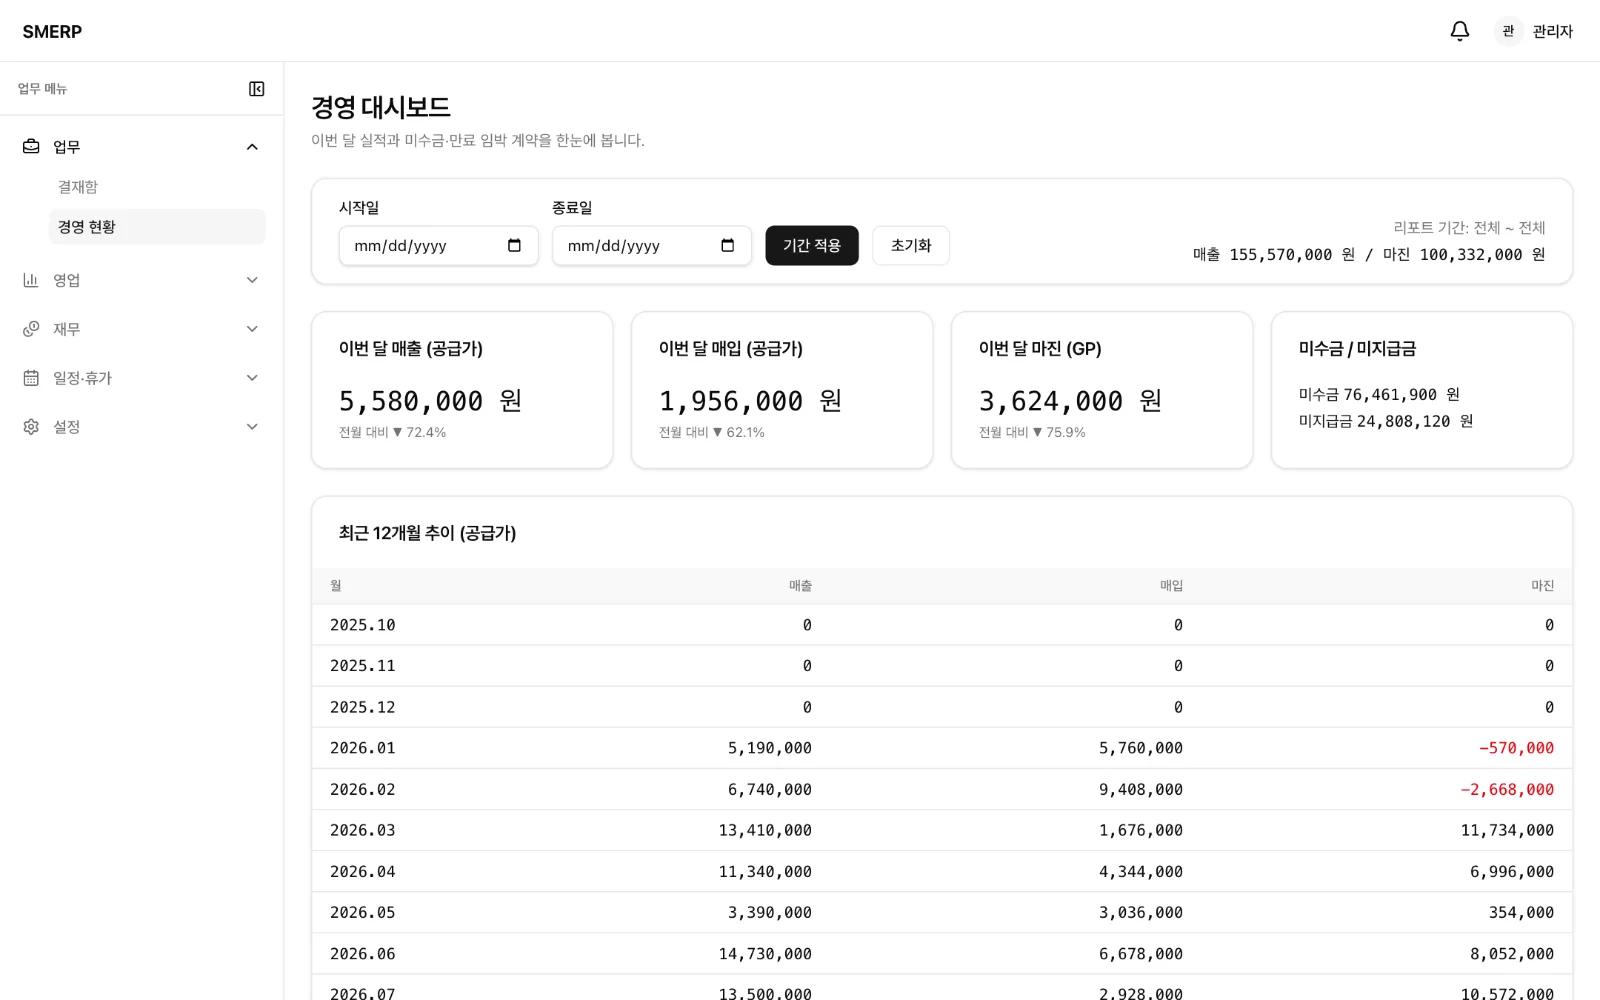
Task: Click 전월 대비 ▼ 72.4% text
Action: coord(392,433)
